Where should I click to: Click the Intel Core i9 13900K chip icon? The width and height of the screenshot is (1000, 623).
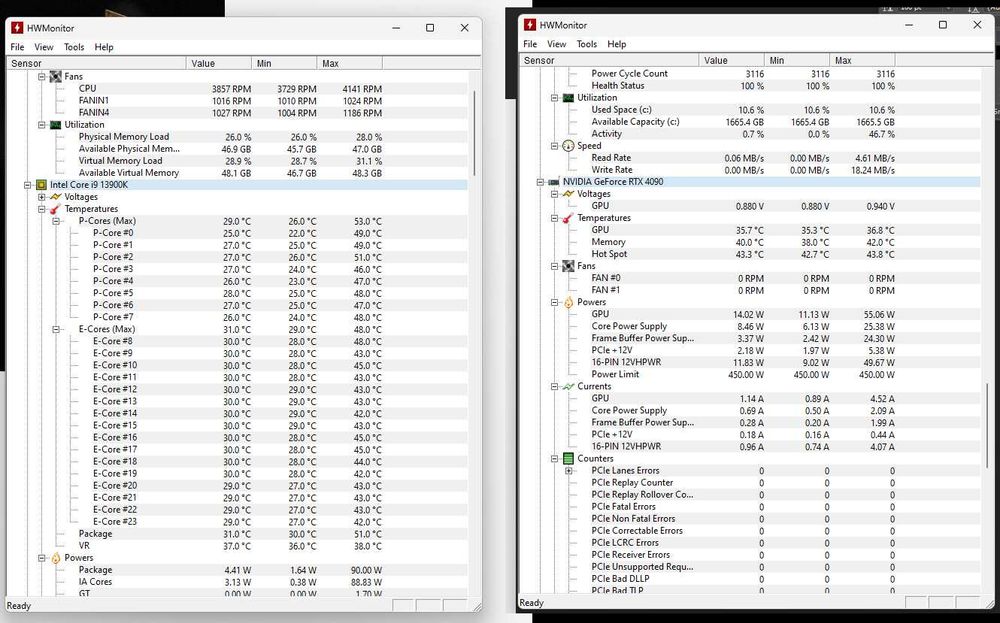(41, 185)
